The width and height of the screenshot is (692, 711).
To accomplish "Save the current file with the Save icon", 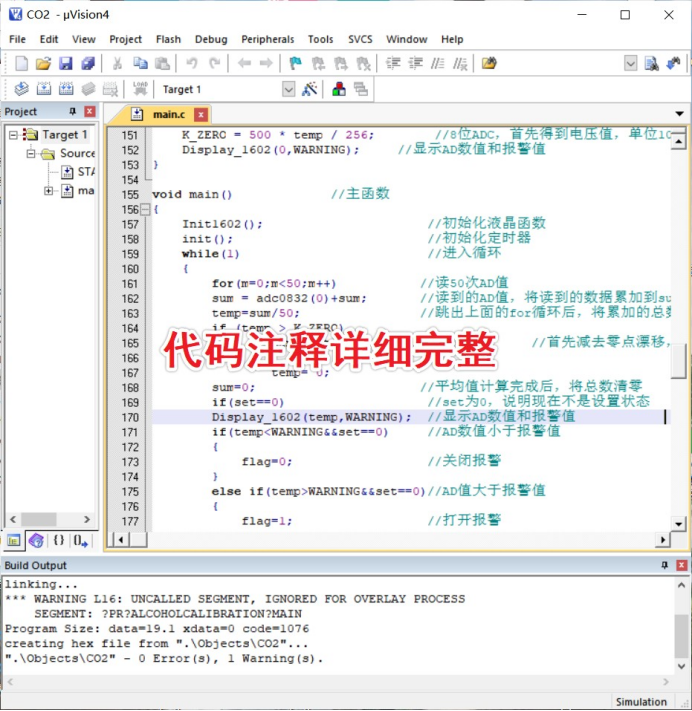I will (x=66, y=63).
